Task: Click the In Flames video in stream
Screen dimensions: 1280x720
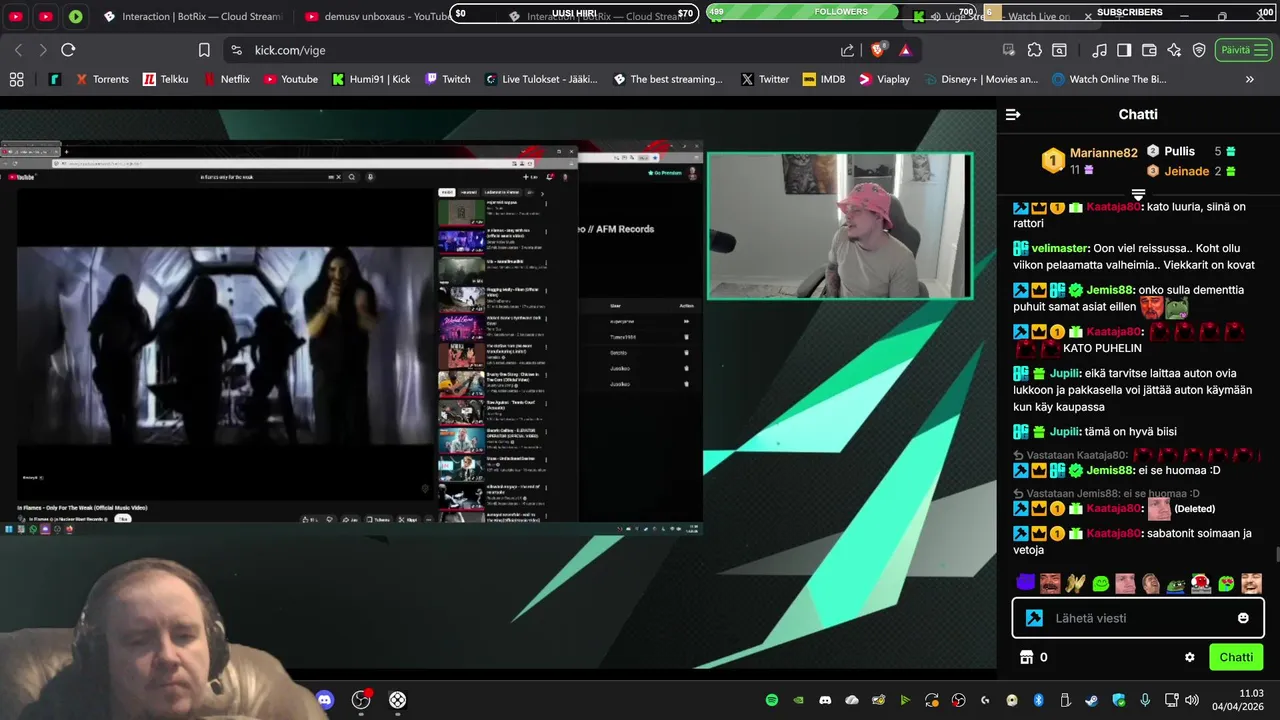Action: 224,345
